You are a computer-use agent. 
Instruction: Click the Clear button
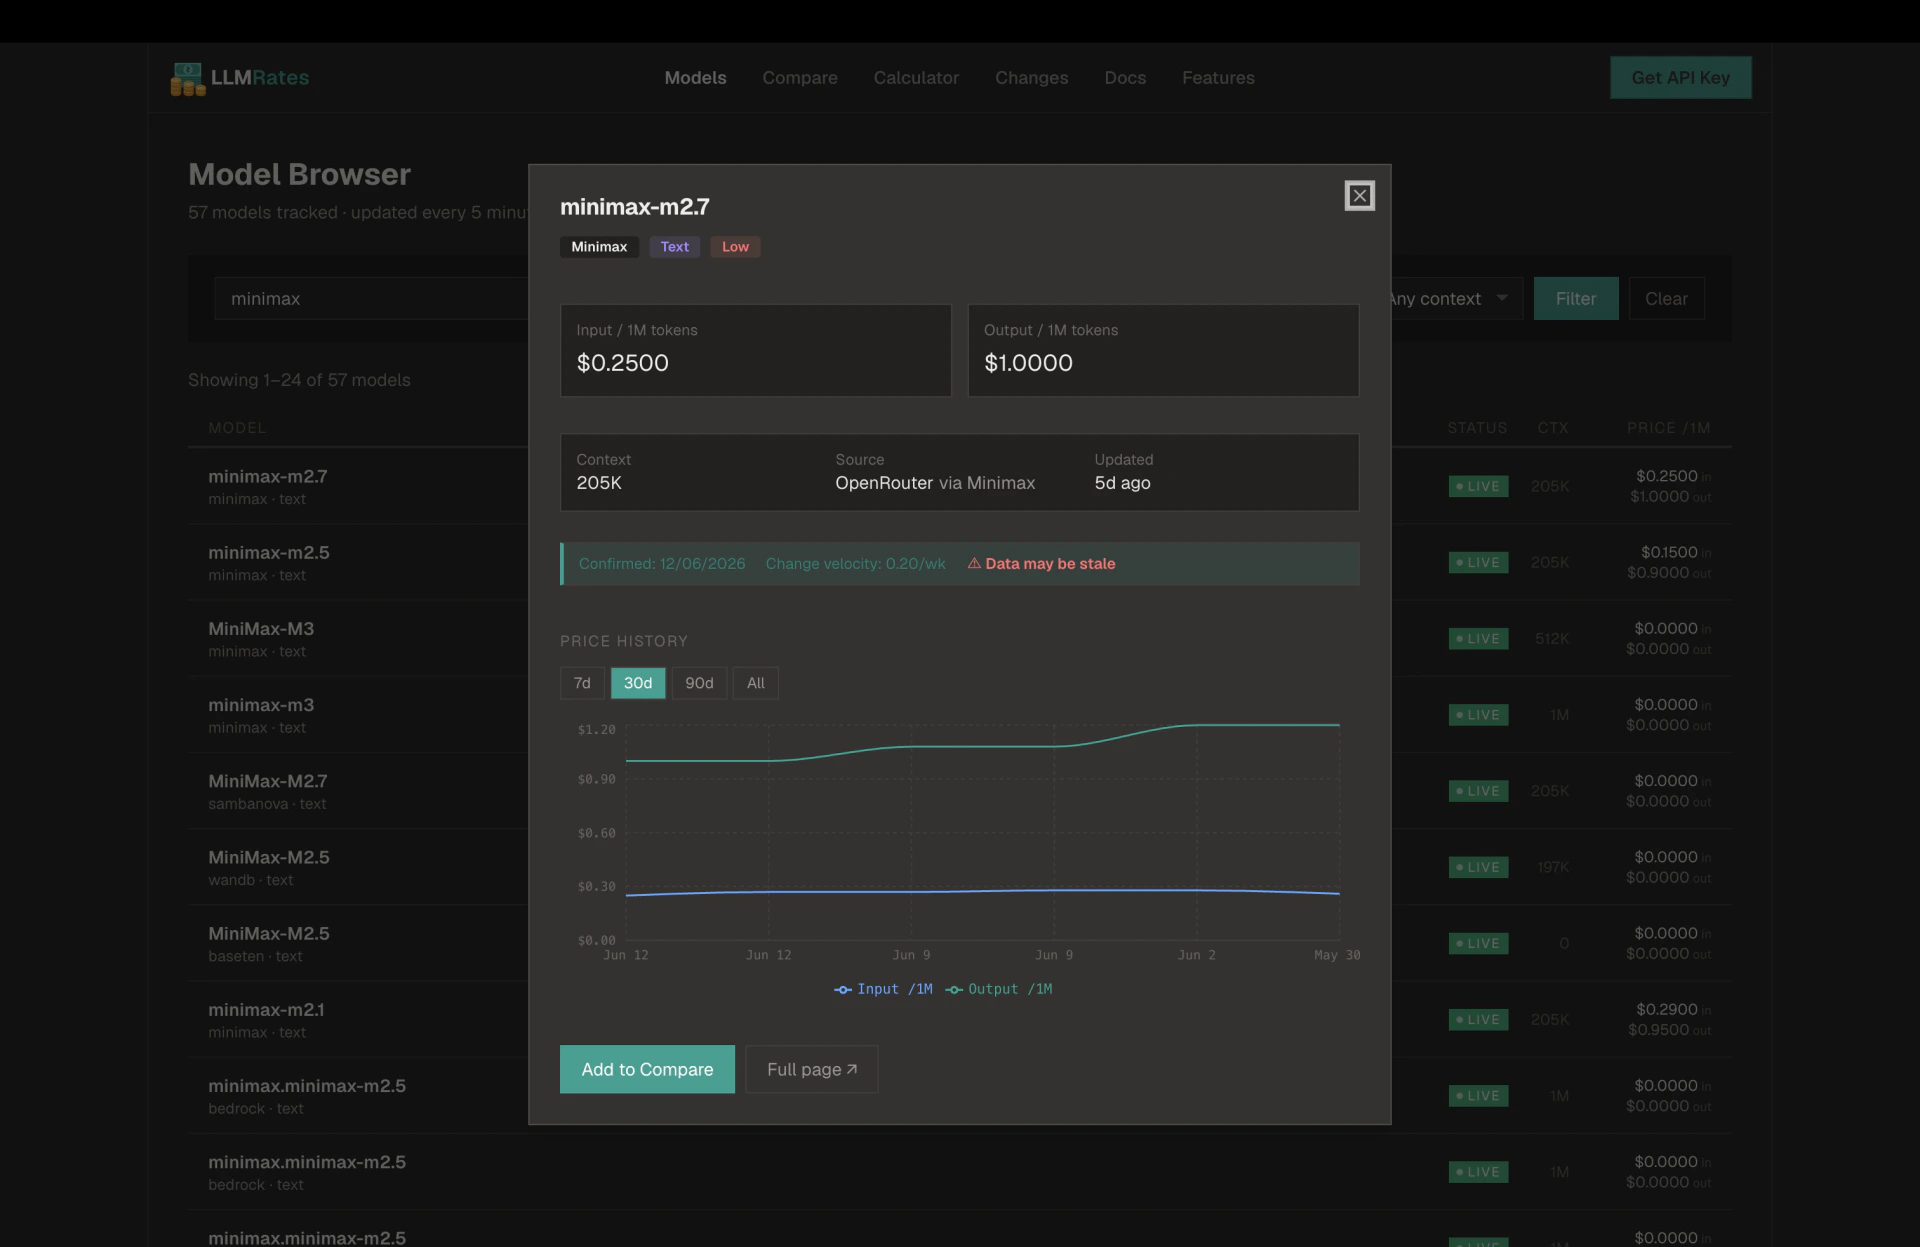[x=1666, y=298]
